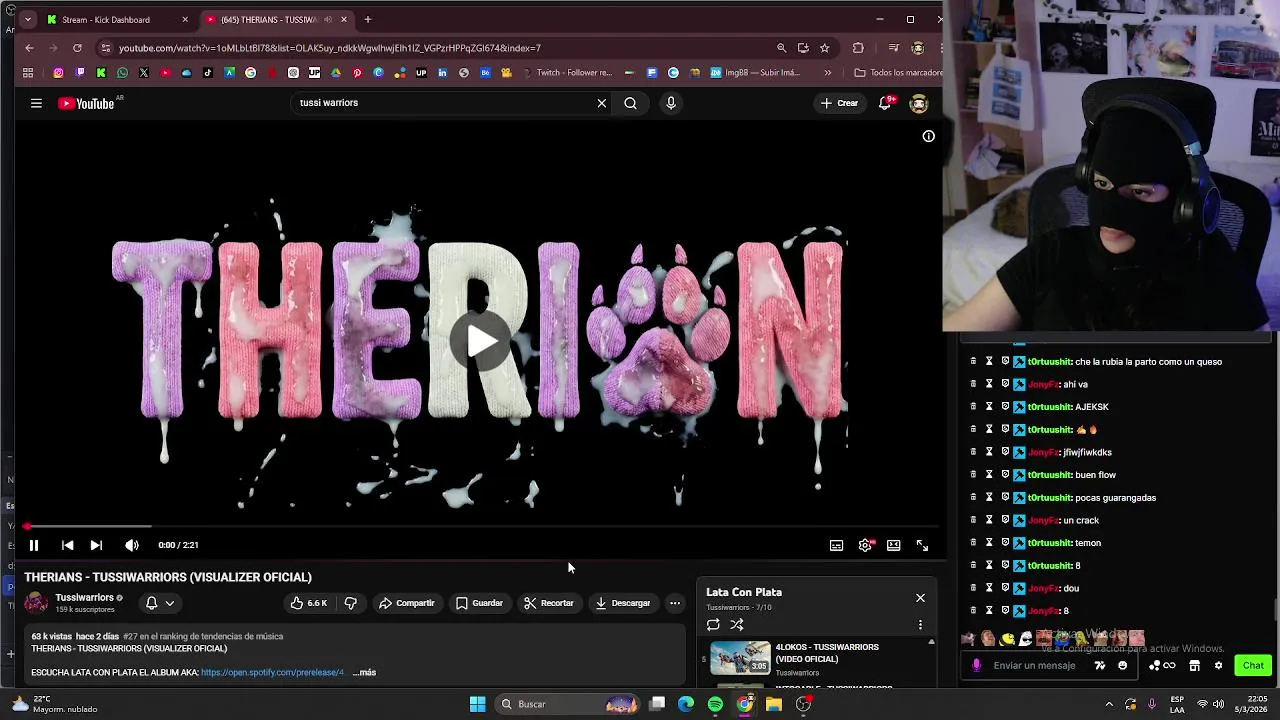Image resolution: width=1280 pixels, height=720 pixels.
Task: Dislike the THERIANS video
Action: click(x=350, y=603)
